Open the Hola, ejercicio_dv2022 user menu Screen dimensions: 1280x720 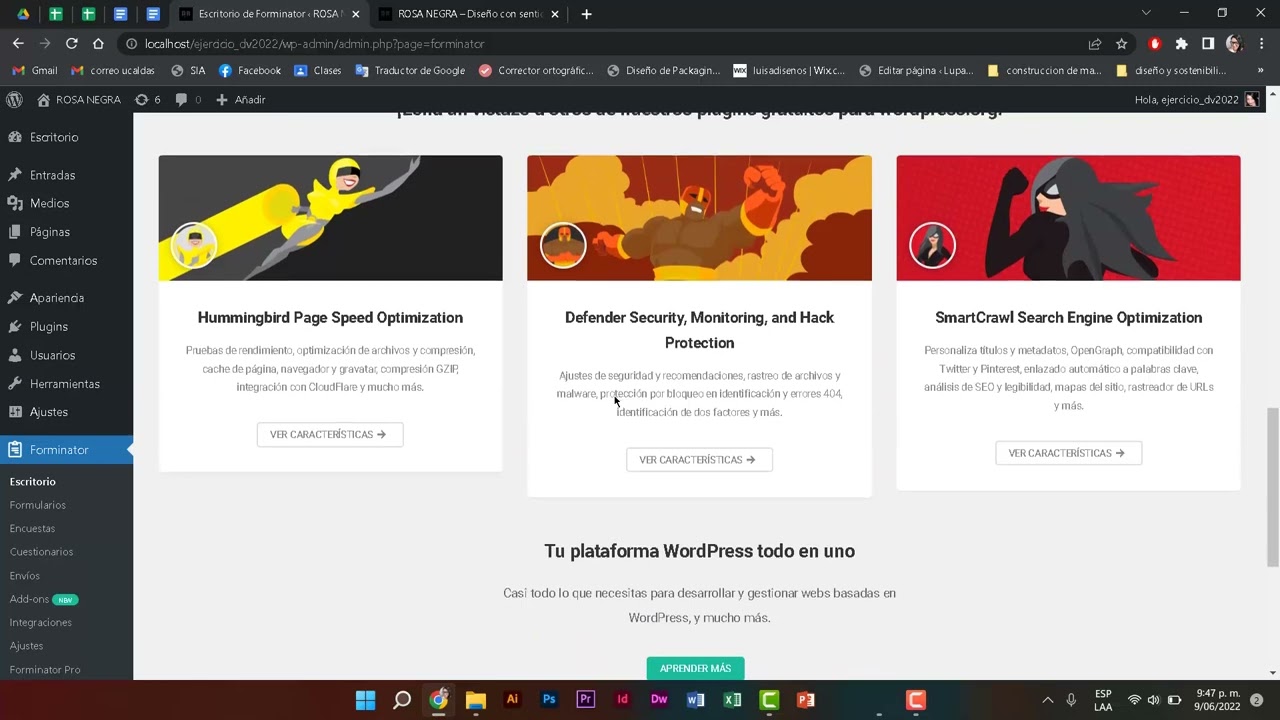1197,100
